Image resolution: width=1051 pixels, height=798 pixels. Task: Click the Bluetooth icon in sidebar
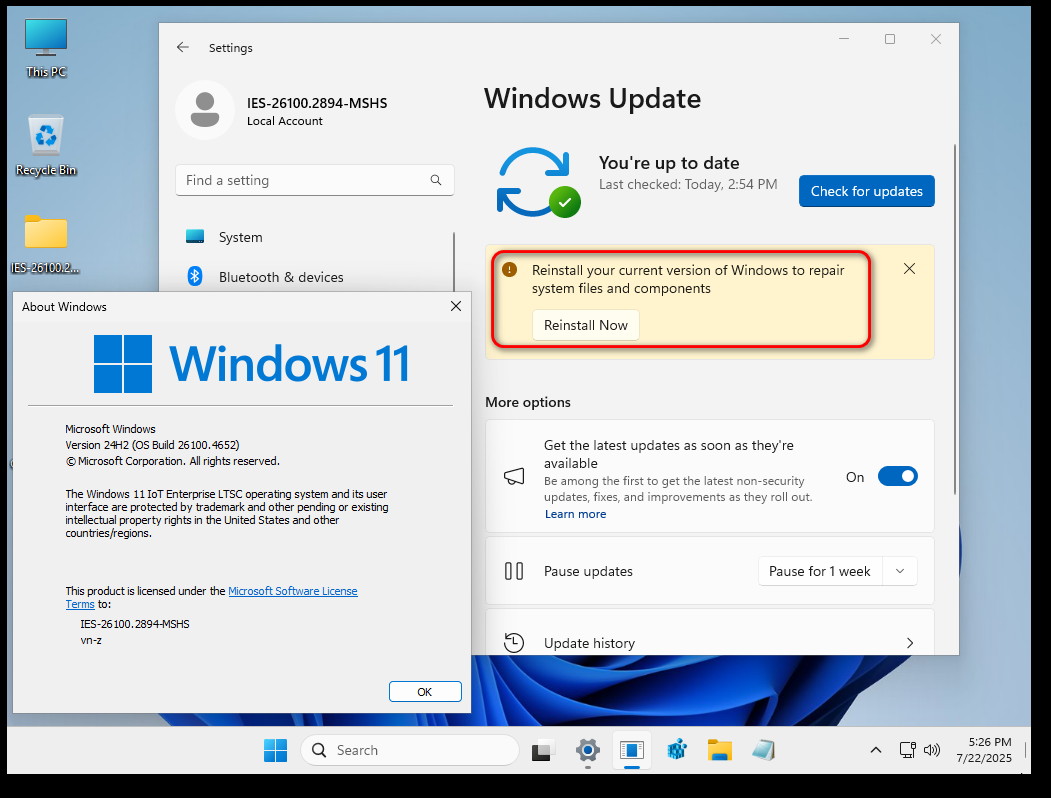pyautogui.click(x=195, y=276)
